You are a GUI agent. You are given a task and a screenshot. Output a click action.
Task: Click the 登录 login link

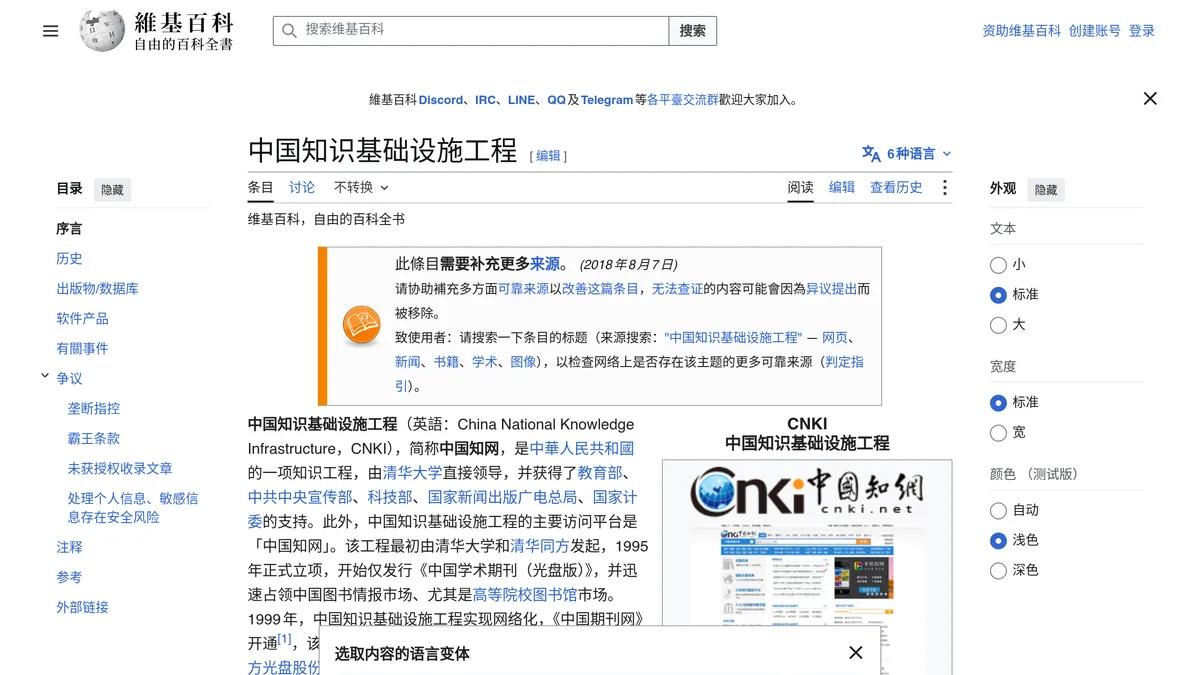(1142, 31)
